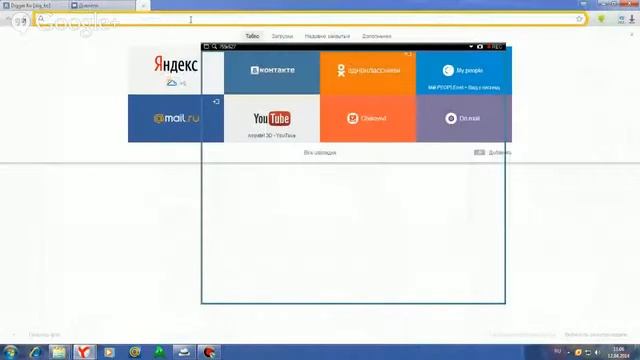Open the media player taskbar icon

[109, 352]
